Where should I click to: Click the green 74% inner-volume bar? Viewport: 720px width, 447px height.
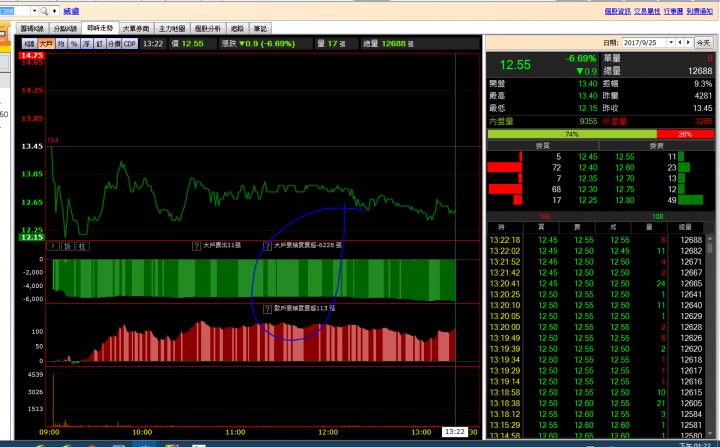pyautogui.click(x=572, y=134)
